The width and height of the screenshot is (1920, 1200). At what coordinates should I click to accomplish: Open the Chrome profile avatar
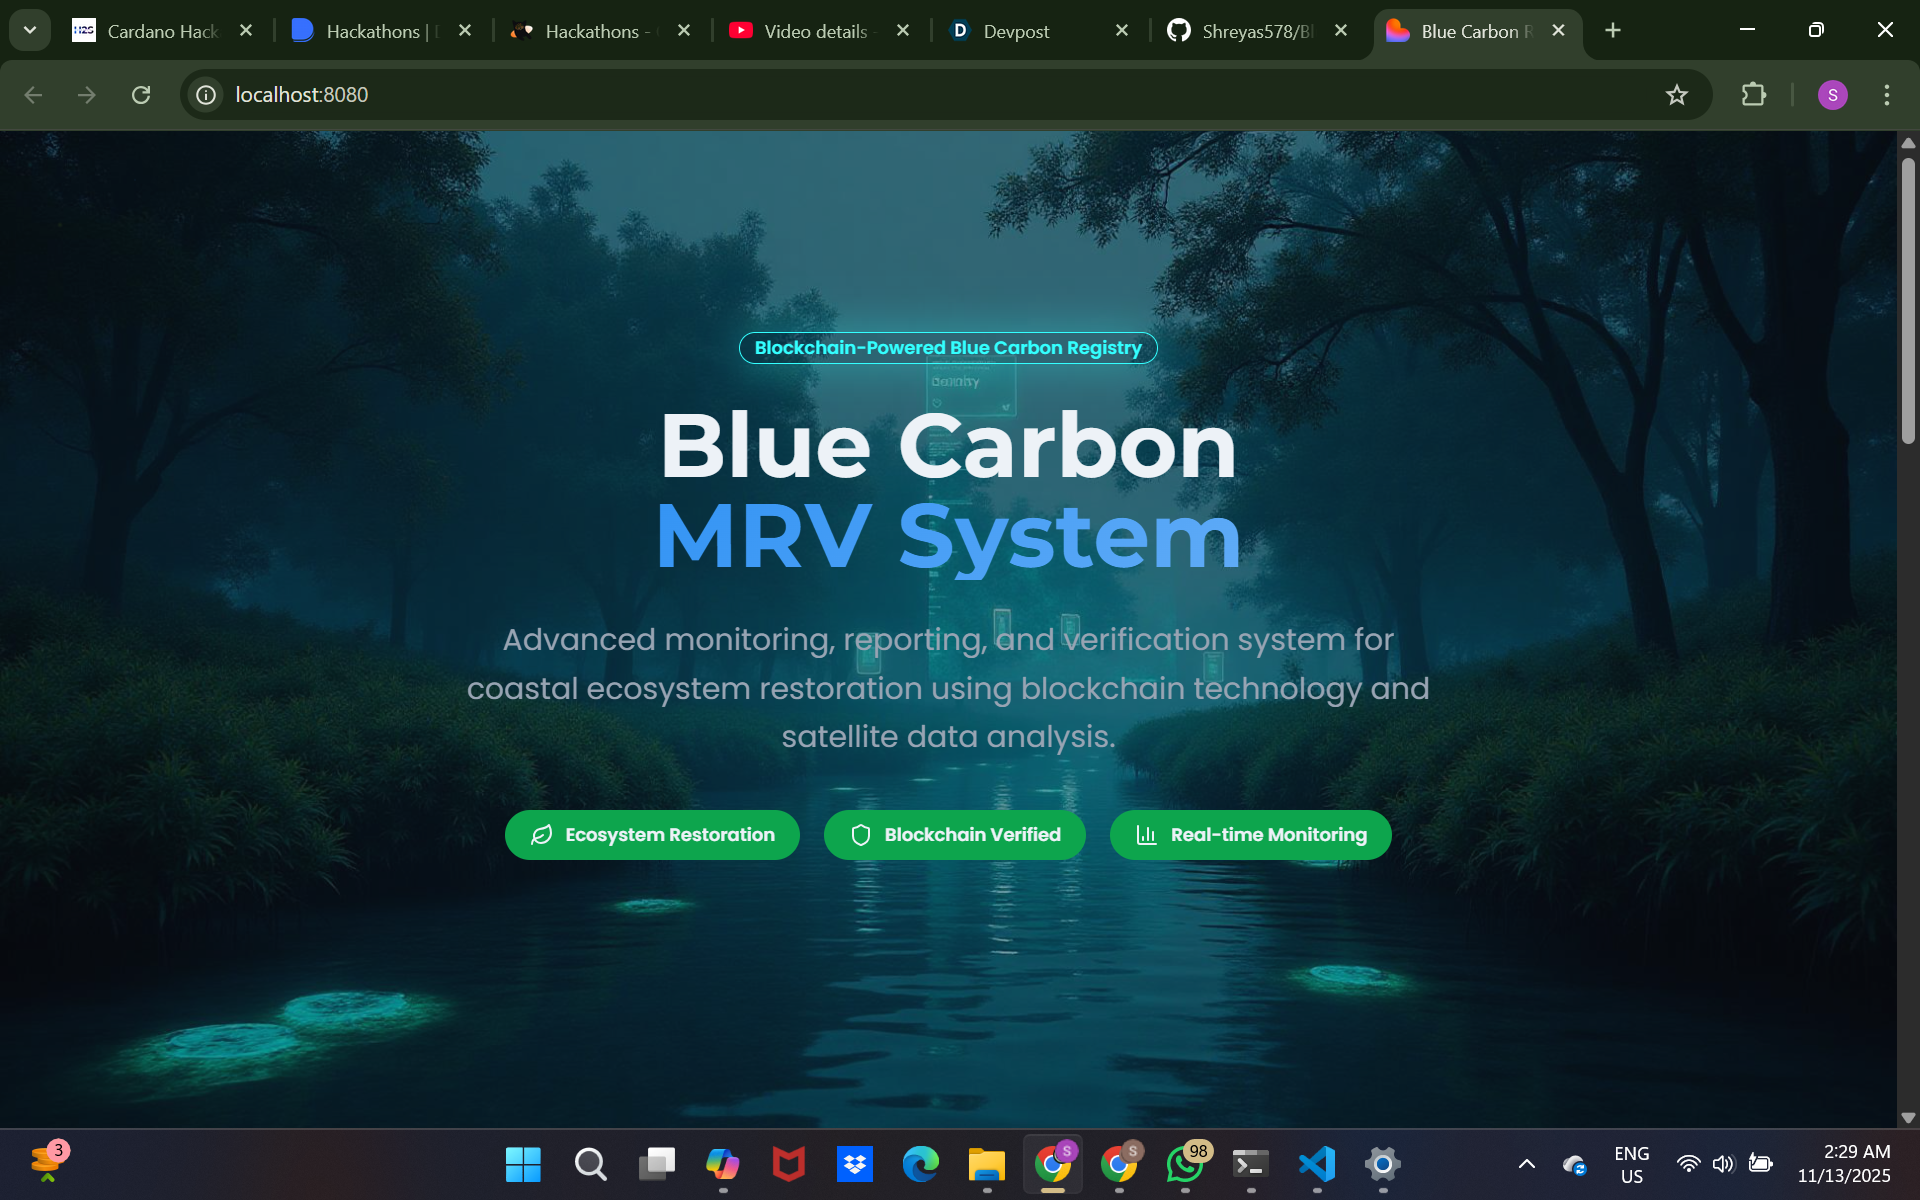[1832, 95]
